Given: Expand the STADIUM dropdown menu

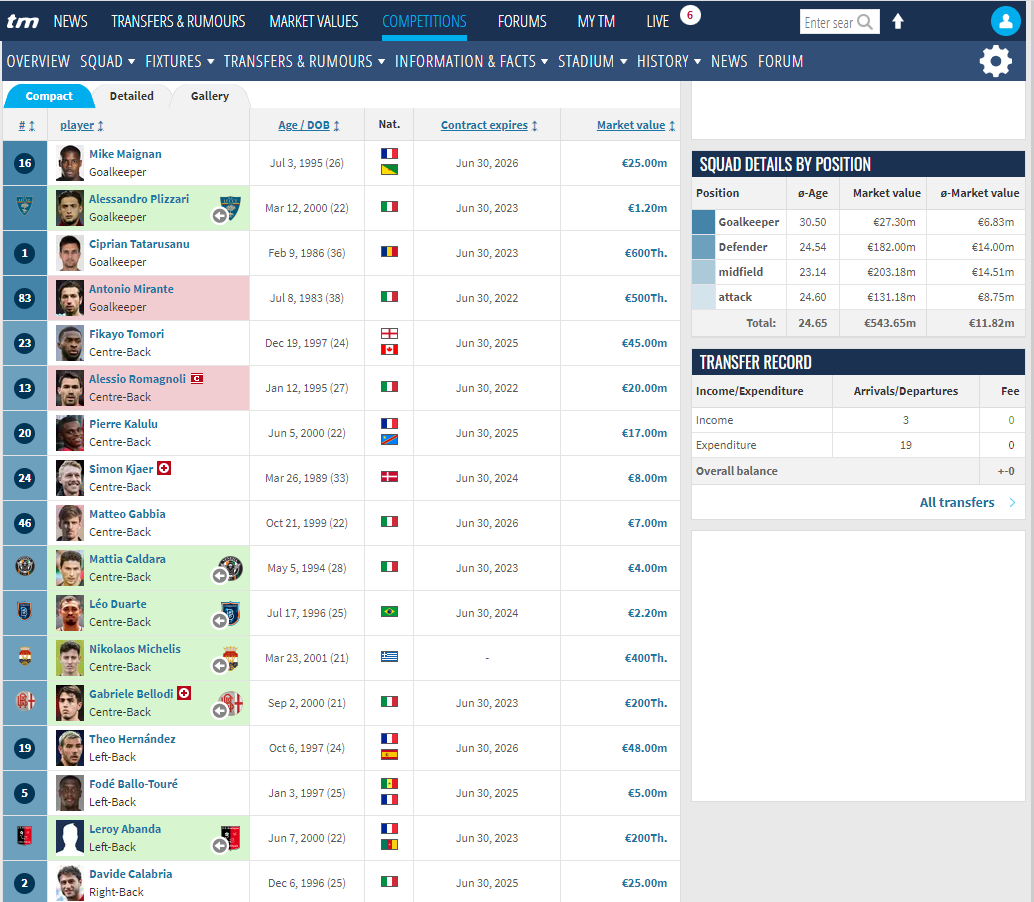Looking at the screenshot, I should [x=592, y=61].
